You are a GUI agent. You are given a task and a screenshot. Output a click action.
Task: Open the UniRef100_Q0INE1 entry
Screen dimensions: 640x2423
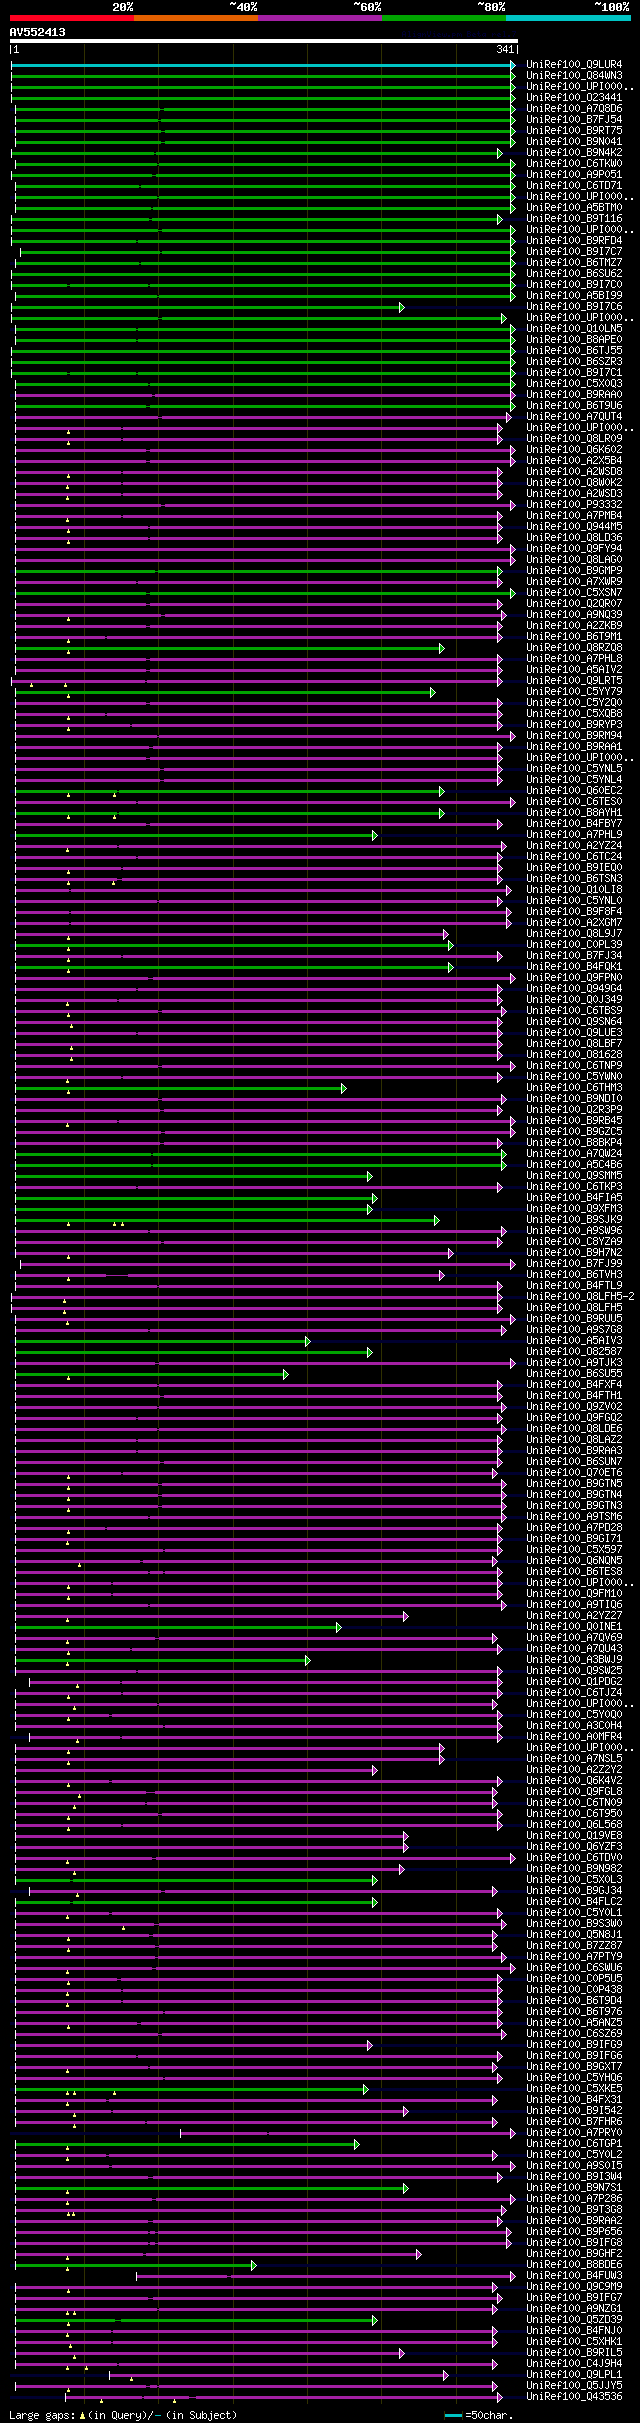pyautogui.click(x=574, y=1626)
